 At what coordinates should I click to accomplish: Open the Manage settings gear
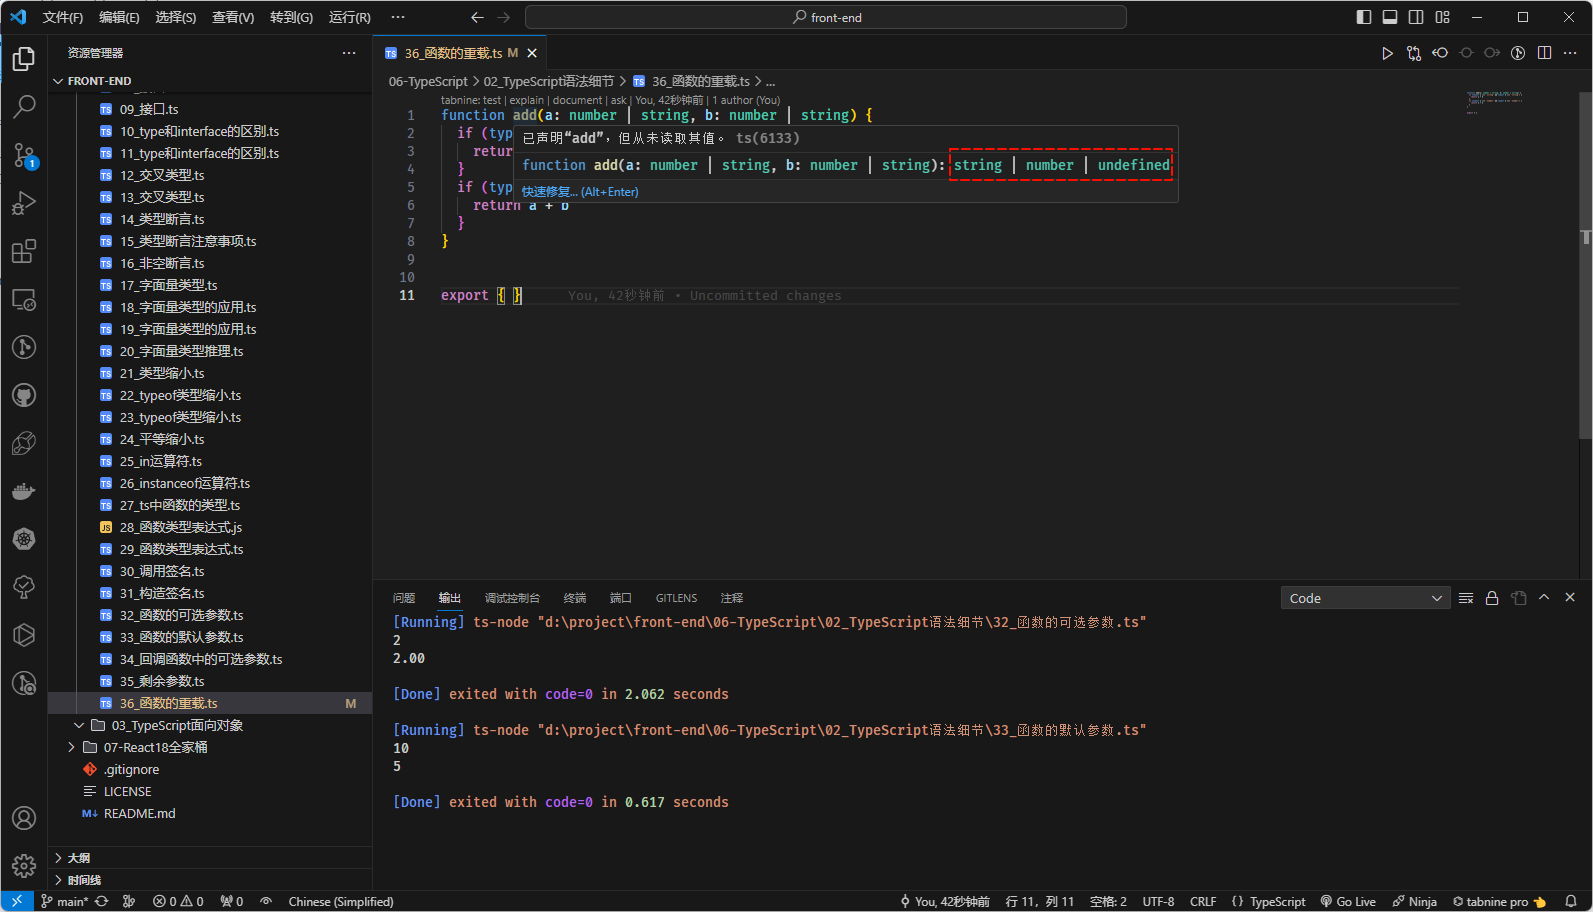click(24, 865)
